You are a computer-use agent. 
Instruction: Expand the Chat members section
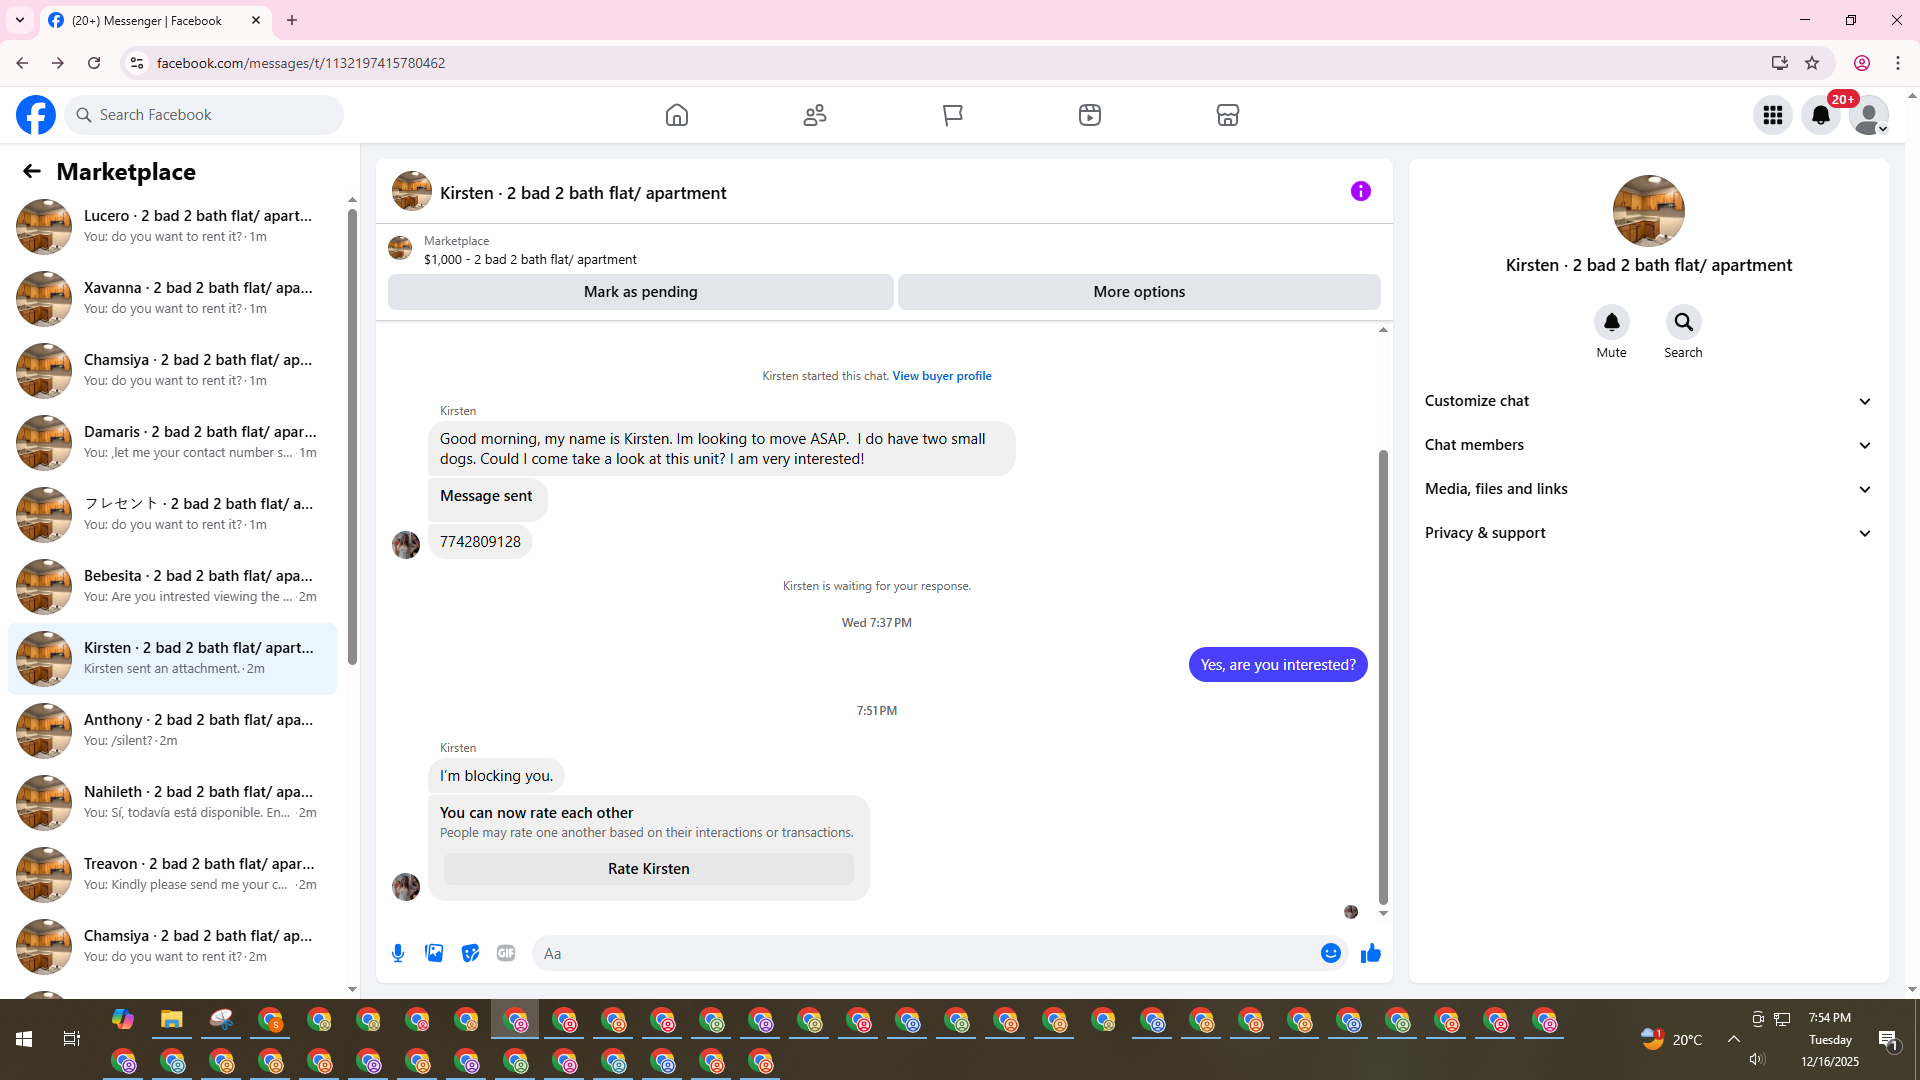(x=1649, y=445)
